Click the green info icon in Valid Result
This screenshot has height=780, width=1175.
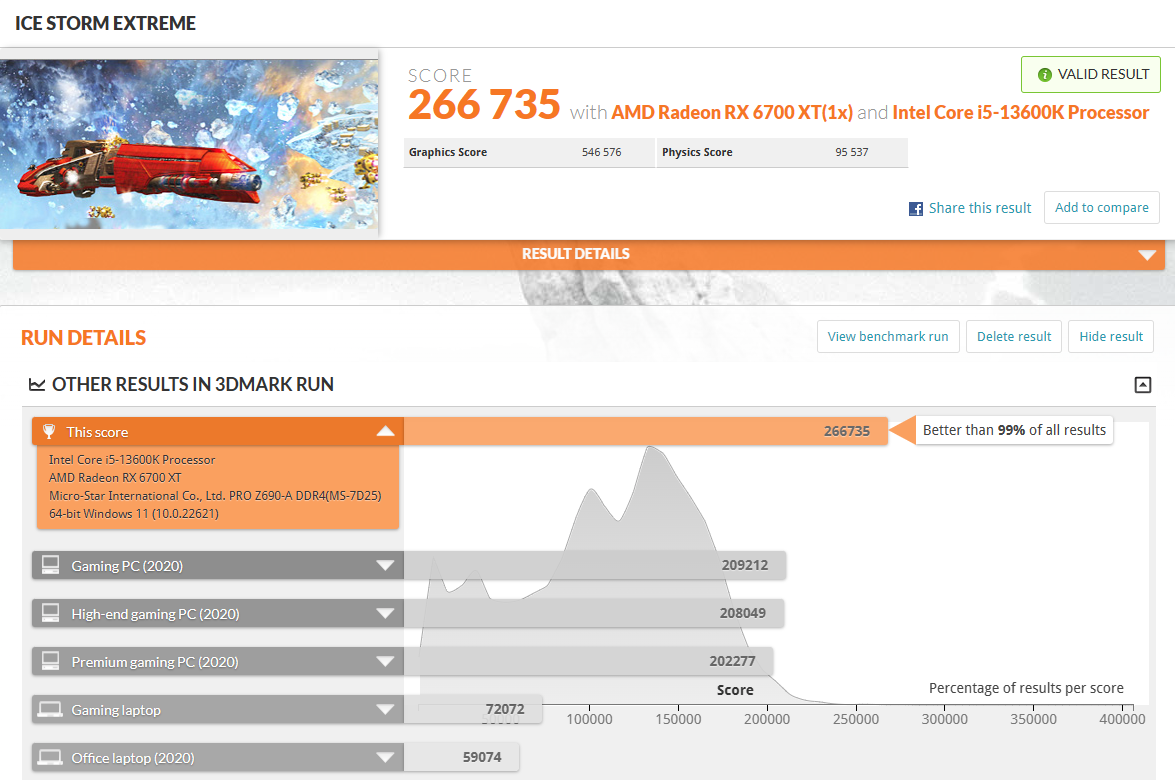1045,75
